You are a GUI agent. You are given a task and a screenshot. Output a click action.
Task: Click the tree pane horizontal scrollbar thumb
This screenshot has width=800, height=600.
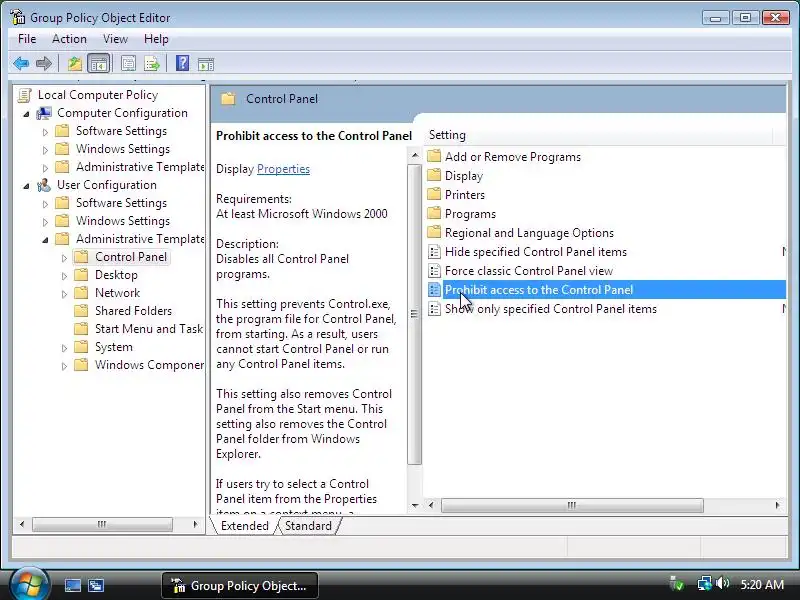click(x=102, y=524)
